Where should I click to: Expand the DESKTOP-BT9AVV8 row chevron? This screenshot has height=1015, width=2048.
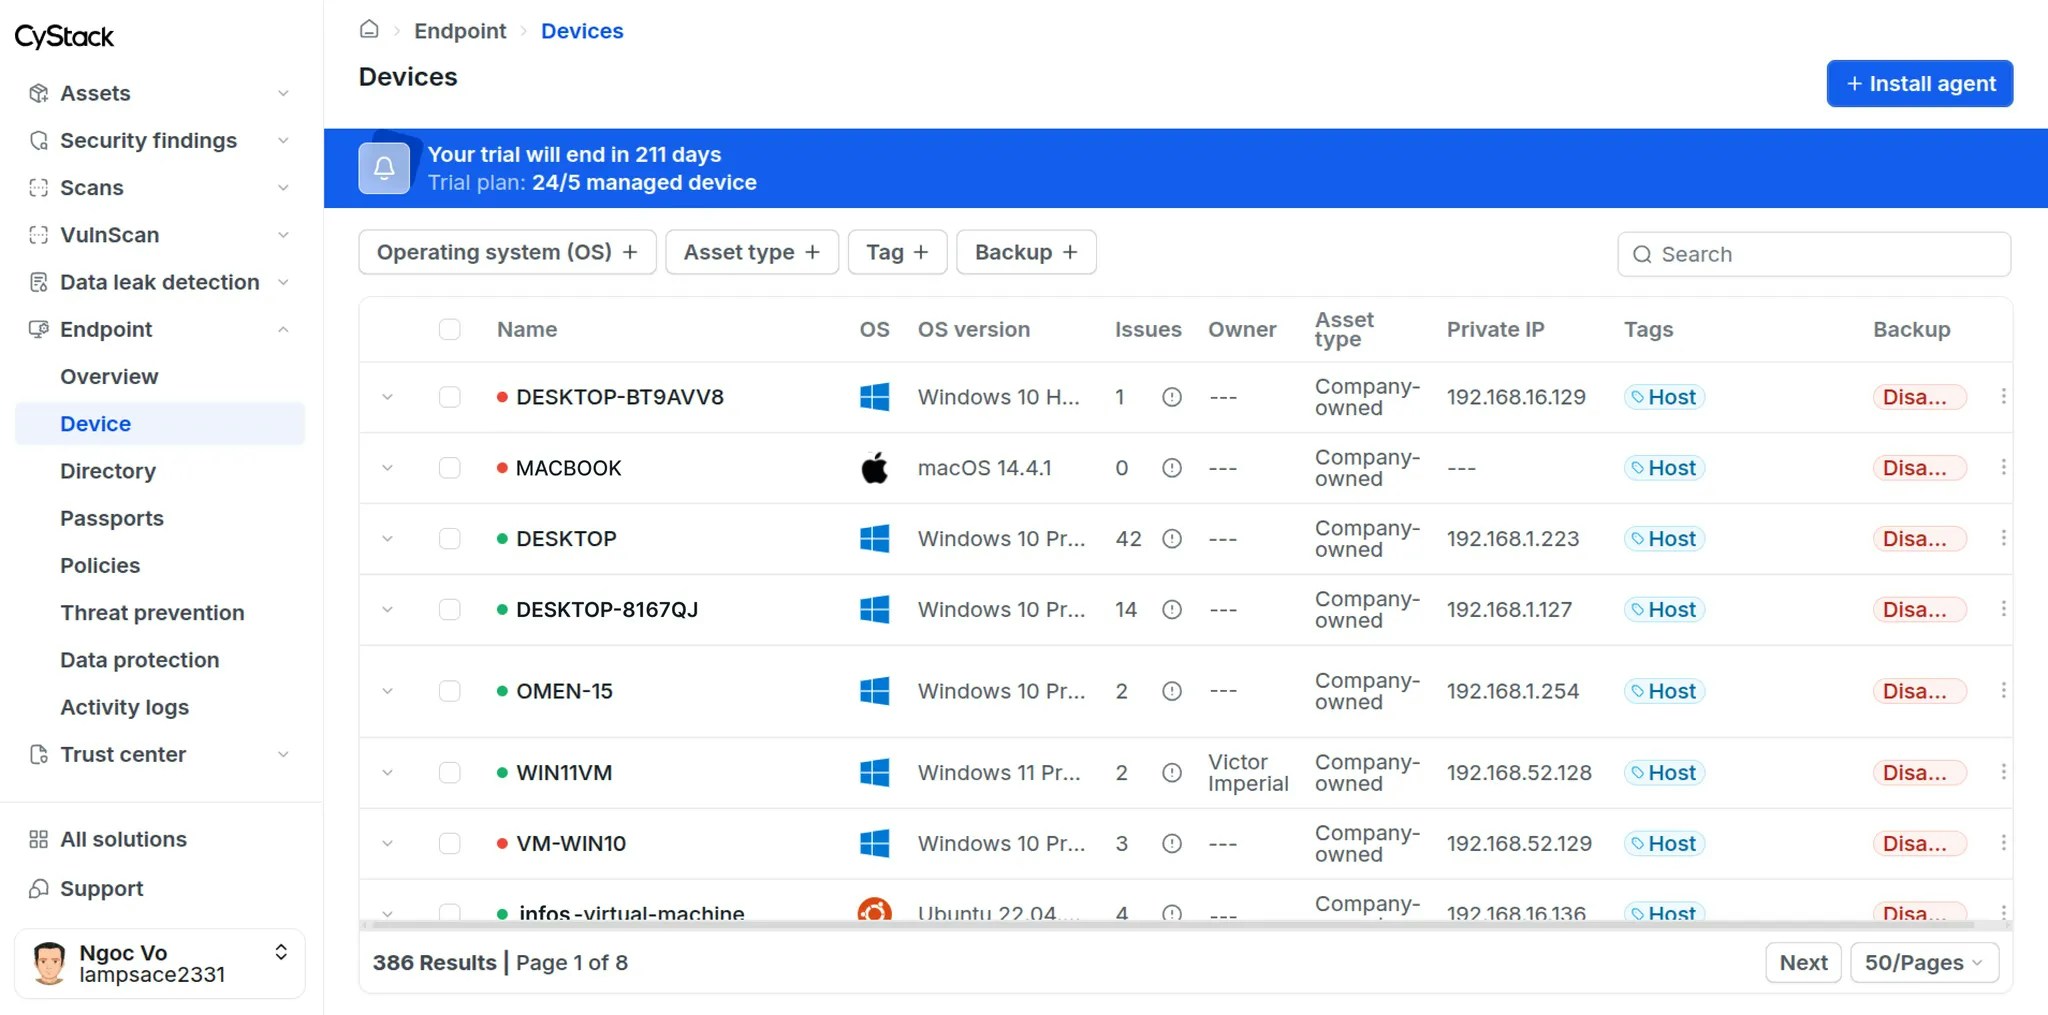coord(387,396)
